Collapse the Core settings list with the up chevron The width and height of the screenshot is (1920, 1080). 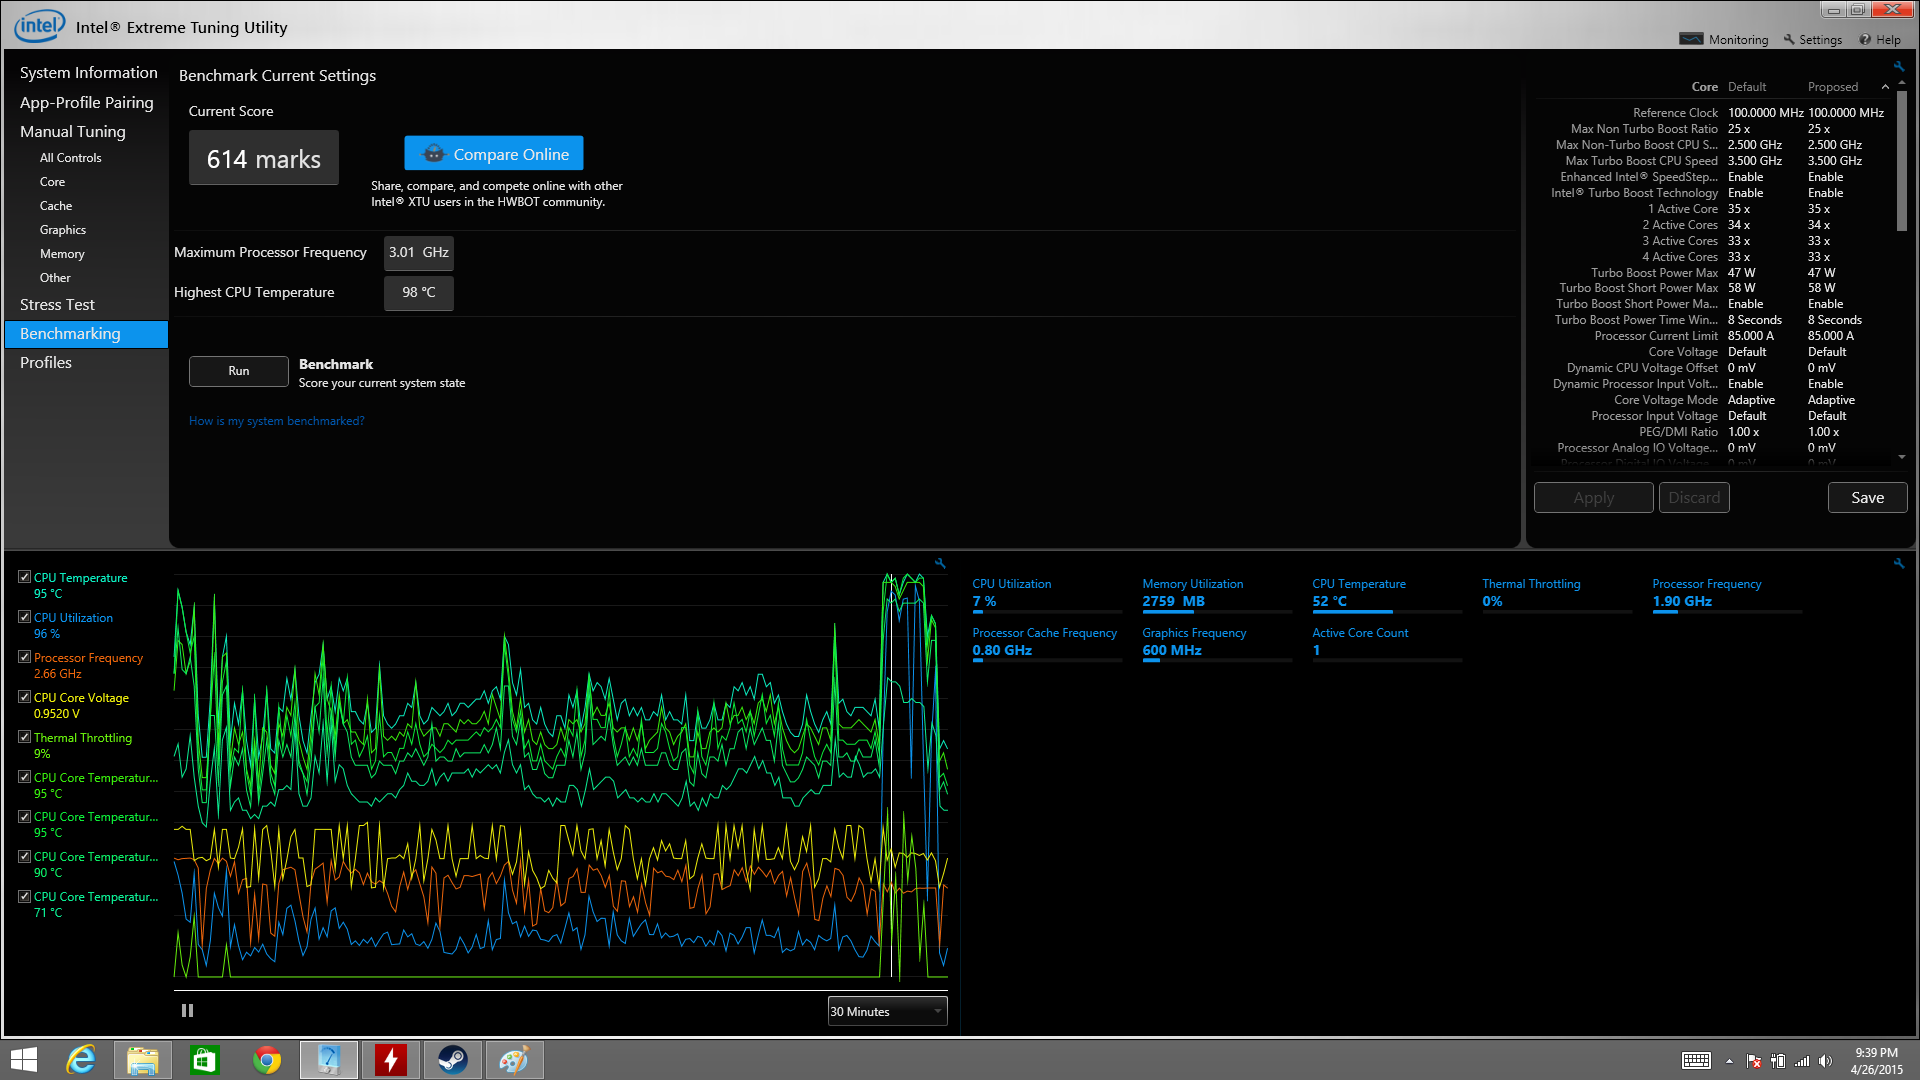pyautogui.click(x=1885, y=87)
